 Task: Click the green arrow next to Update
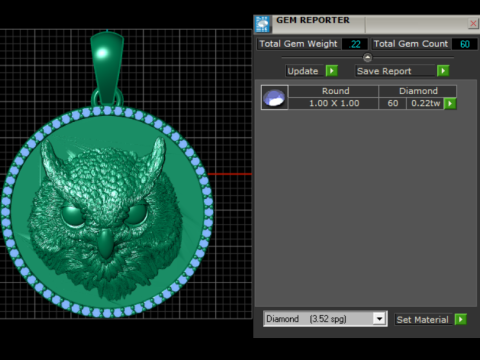tap(332, 71)
